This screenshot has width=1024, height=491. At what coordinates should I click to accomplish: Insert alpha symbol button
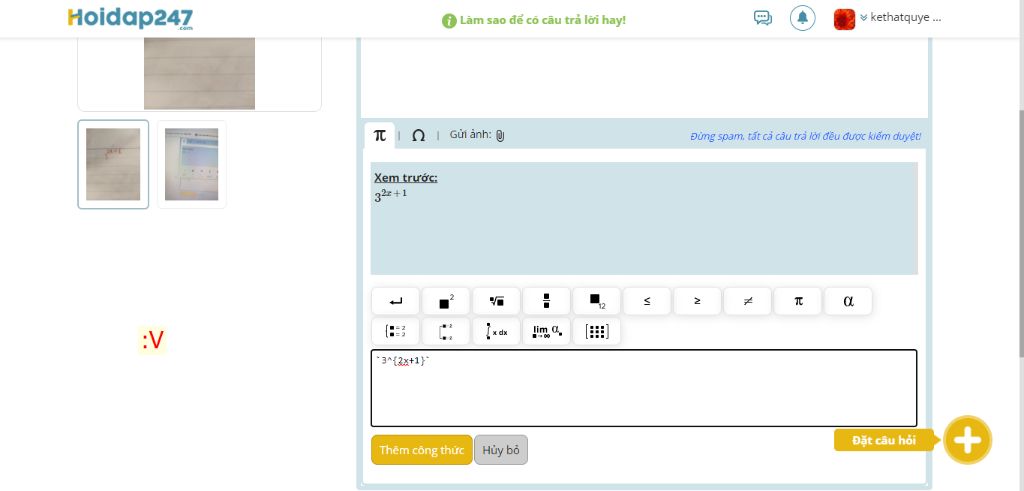pyautogui.click(x=848, y=301)
